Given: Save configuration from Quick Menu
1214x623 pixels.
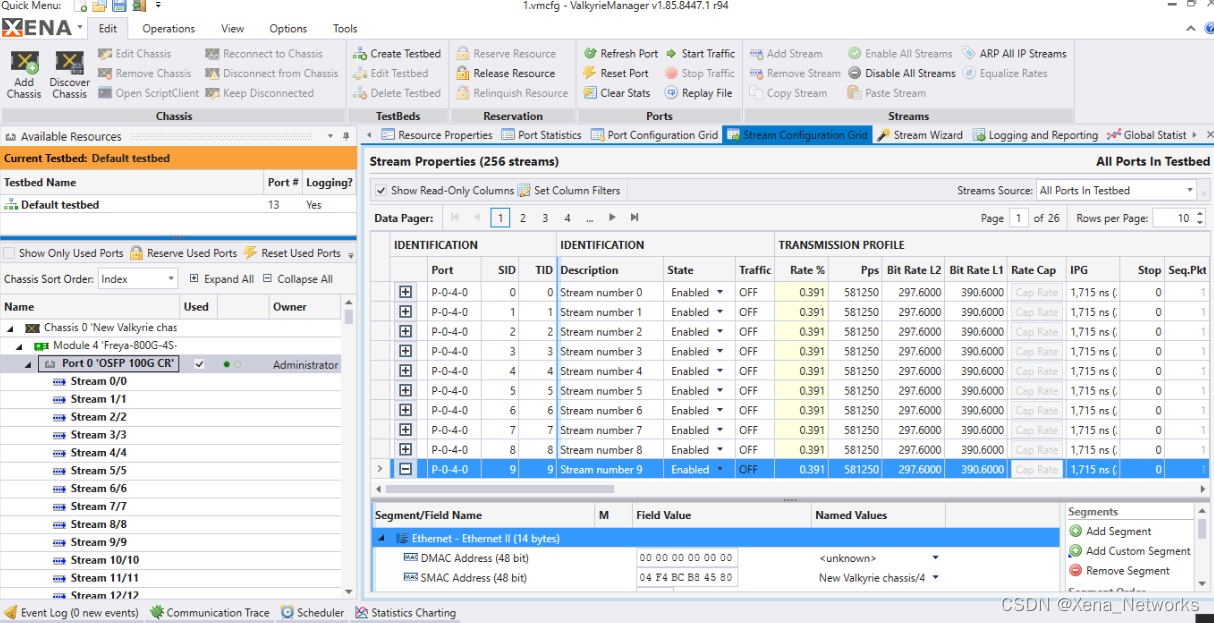Looking at the screenshot, I should click(119, 7).
